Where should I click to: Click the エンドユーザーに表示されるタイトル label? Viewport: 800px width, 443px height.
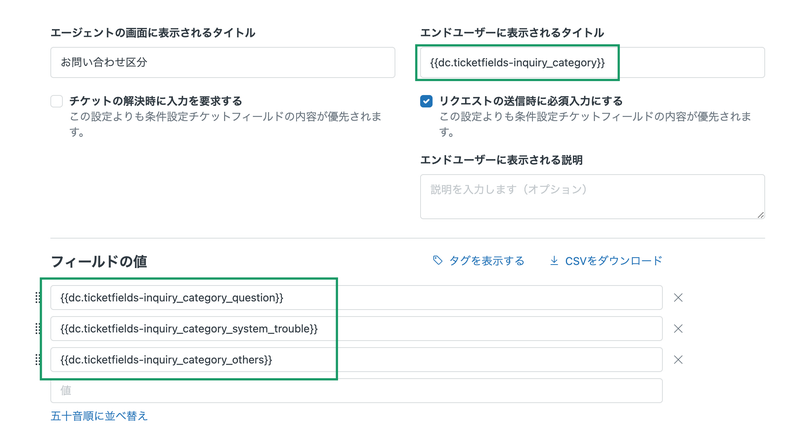tap(512, 33)
